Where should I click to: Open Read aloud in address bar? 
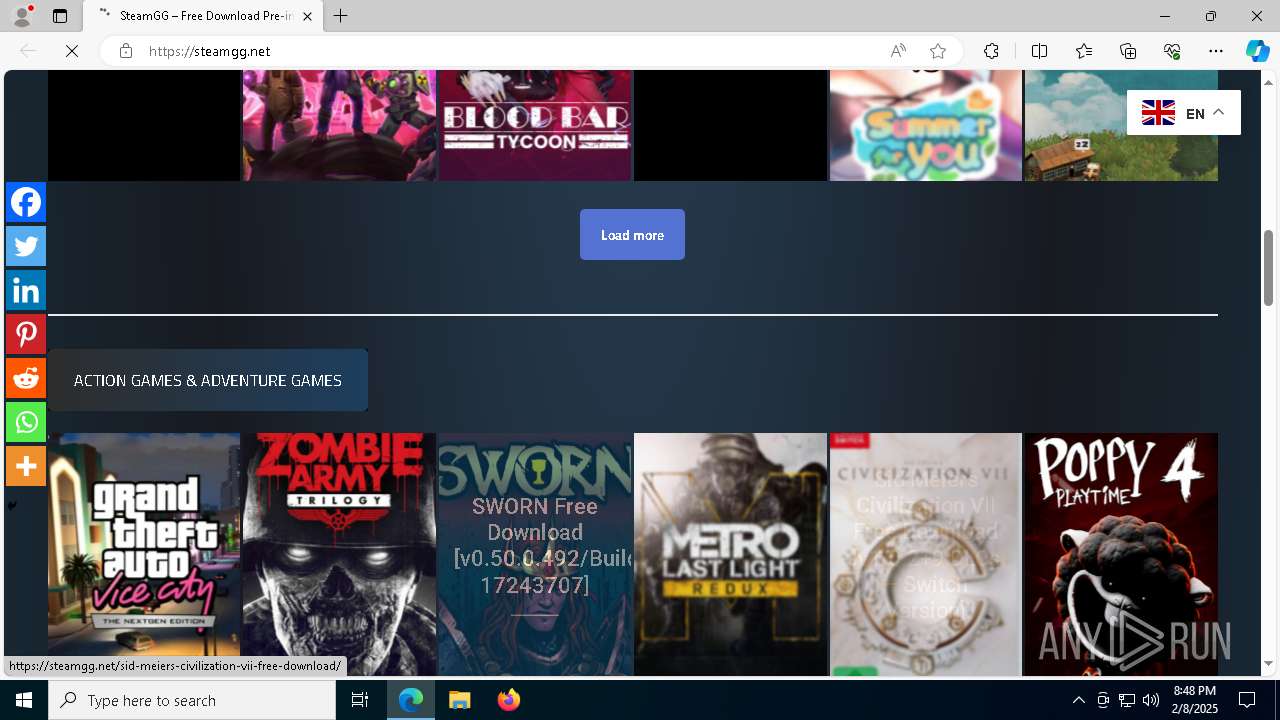898,51
